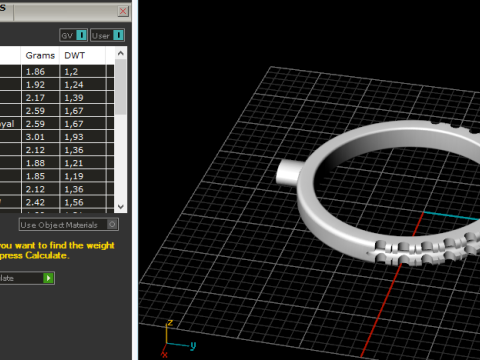480x360 pixels.
Task: Select the 1,24 DWT cell
Action: (x=83, y=85)
